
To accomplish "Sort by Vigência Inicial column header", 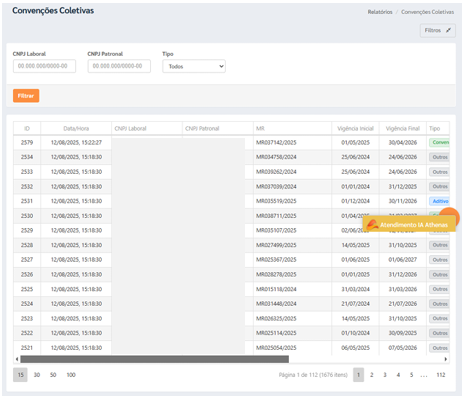I will 355,128.
